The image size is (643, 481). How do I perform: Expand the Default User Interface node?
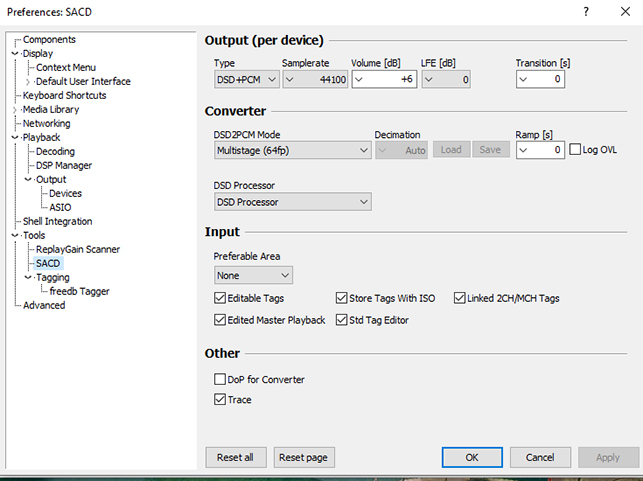pos(28,81)
